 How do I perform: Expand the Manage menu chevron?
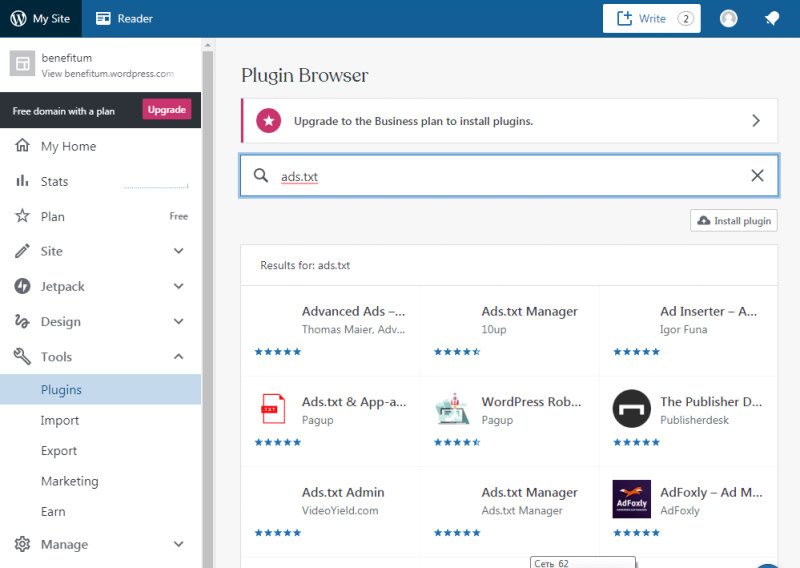pyautogui.click(x=179, y=544)
